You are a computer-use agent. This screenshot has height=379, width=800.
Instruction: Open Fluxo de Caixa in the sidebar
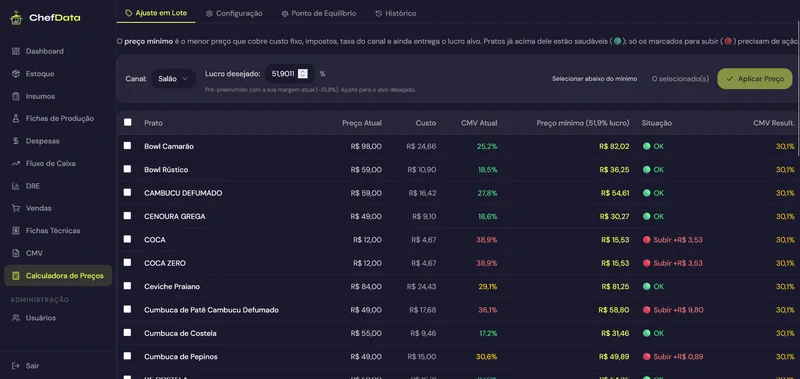(58, 163)
